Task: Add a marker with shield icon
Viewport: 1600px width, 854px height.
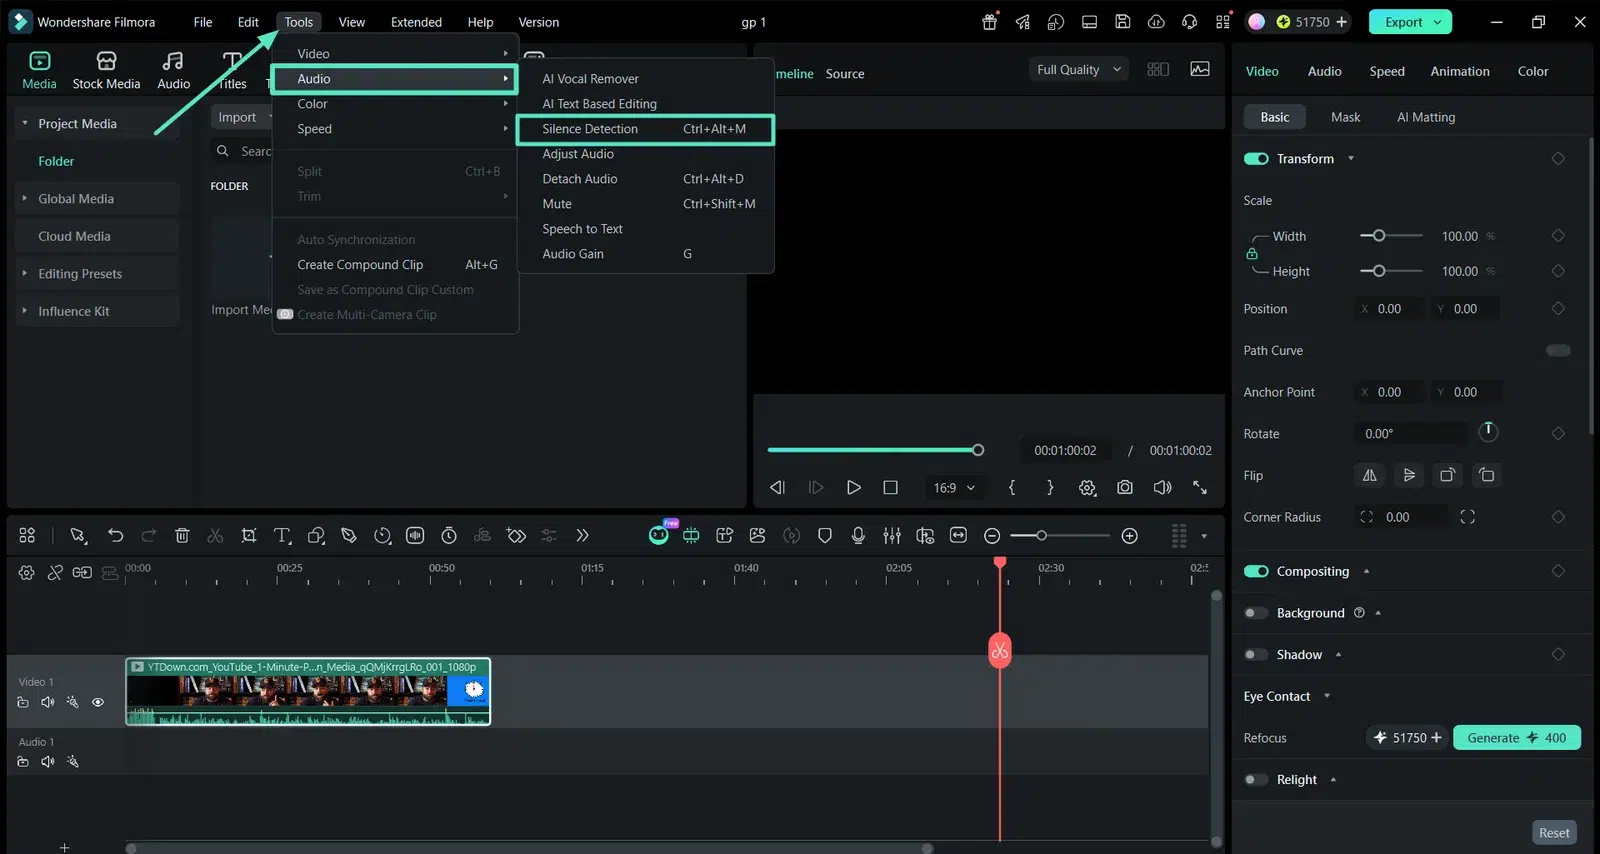Action: tap(825, 536)
